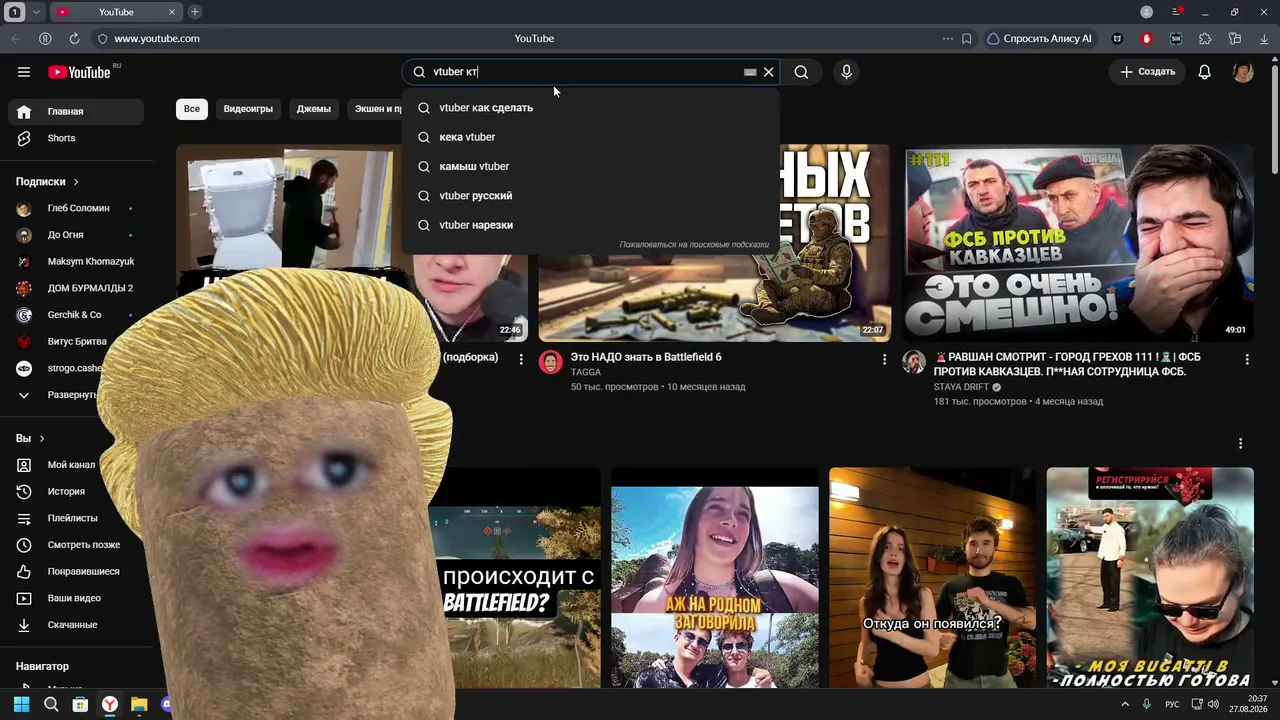1280x720 pixels.
Task: Open browser extensions puzzle icon
Action: [1205, 39]
